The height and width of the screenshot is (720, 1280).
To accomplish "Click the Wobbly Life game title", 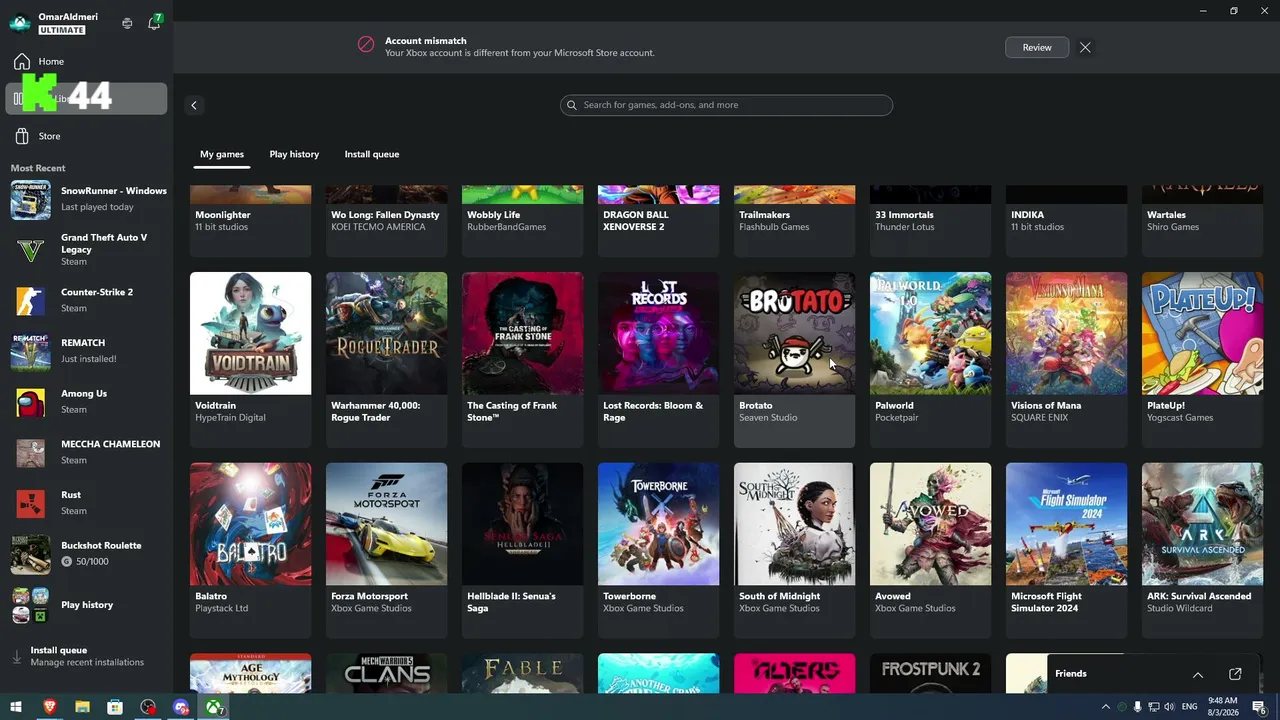I will tap(494, 215).
